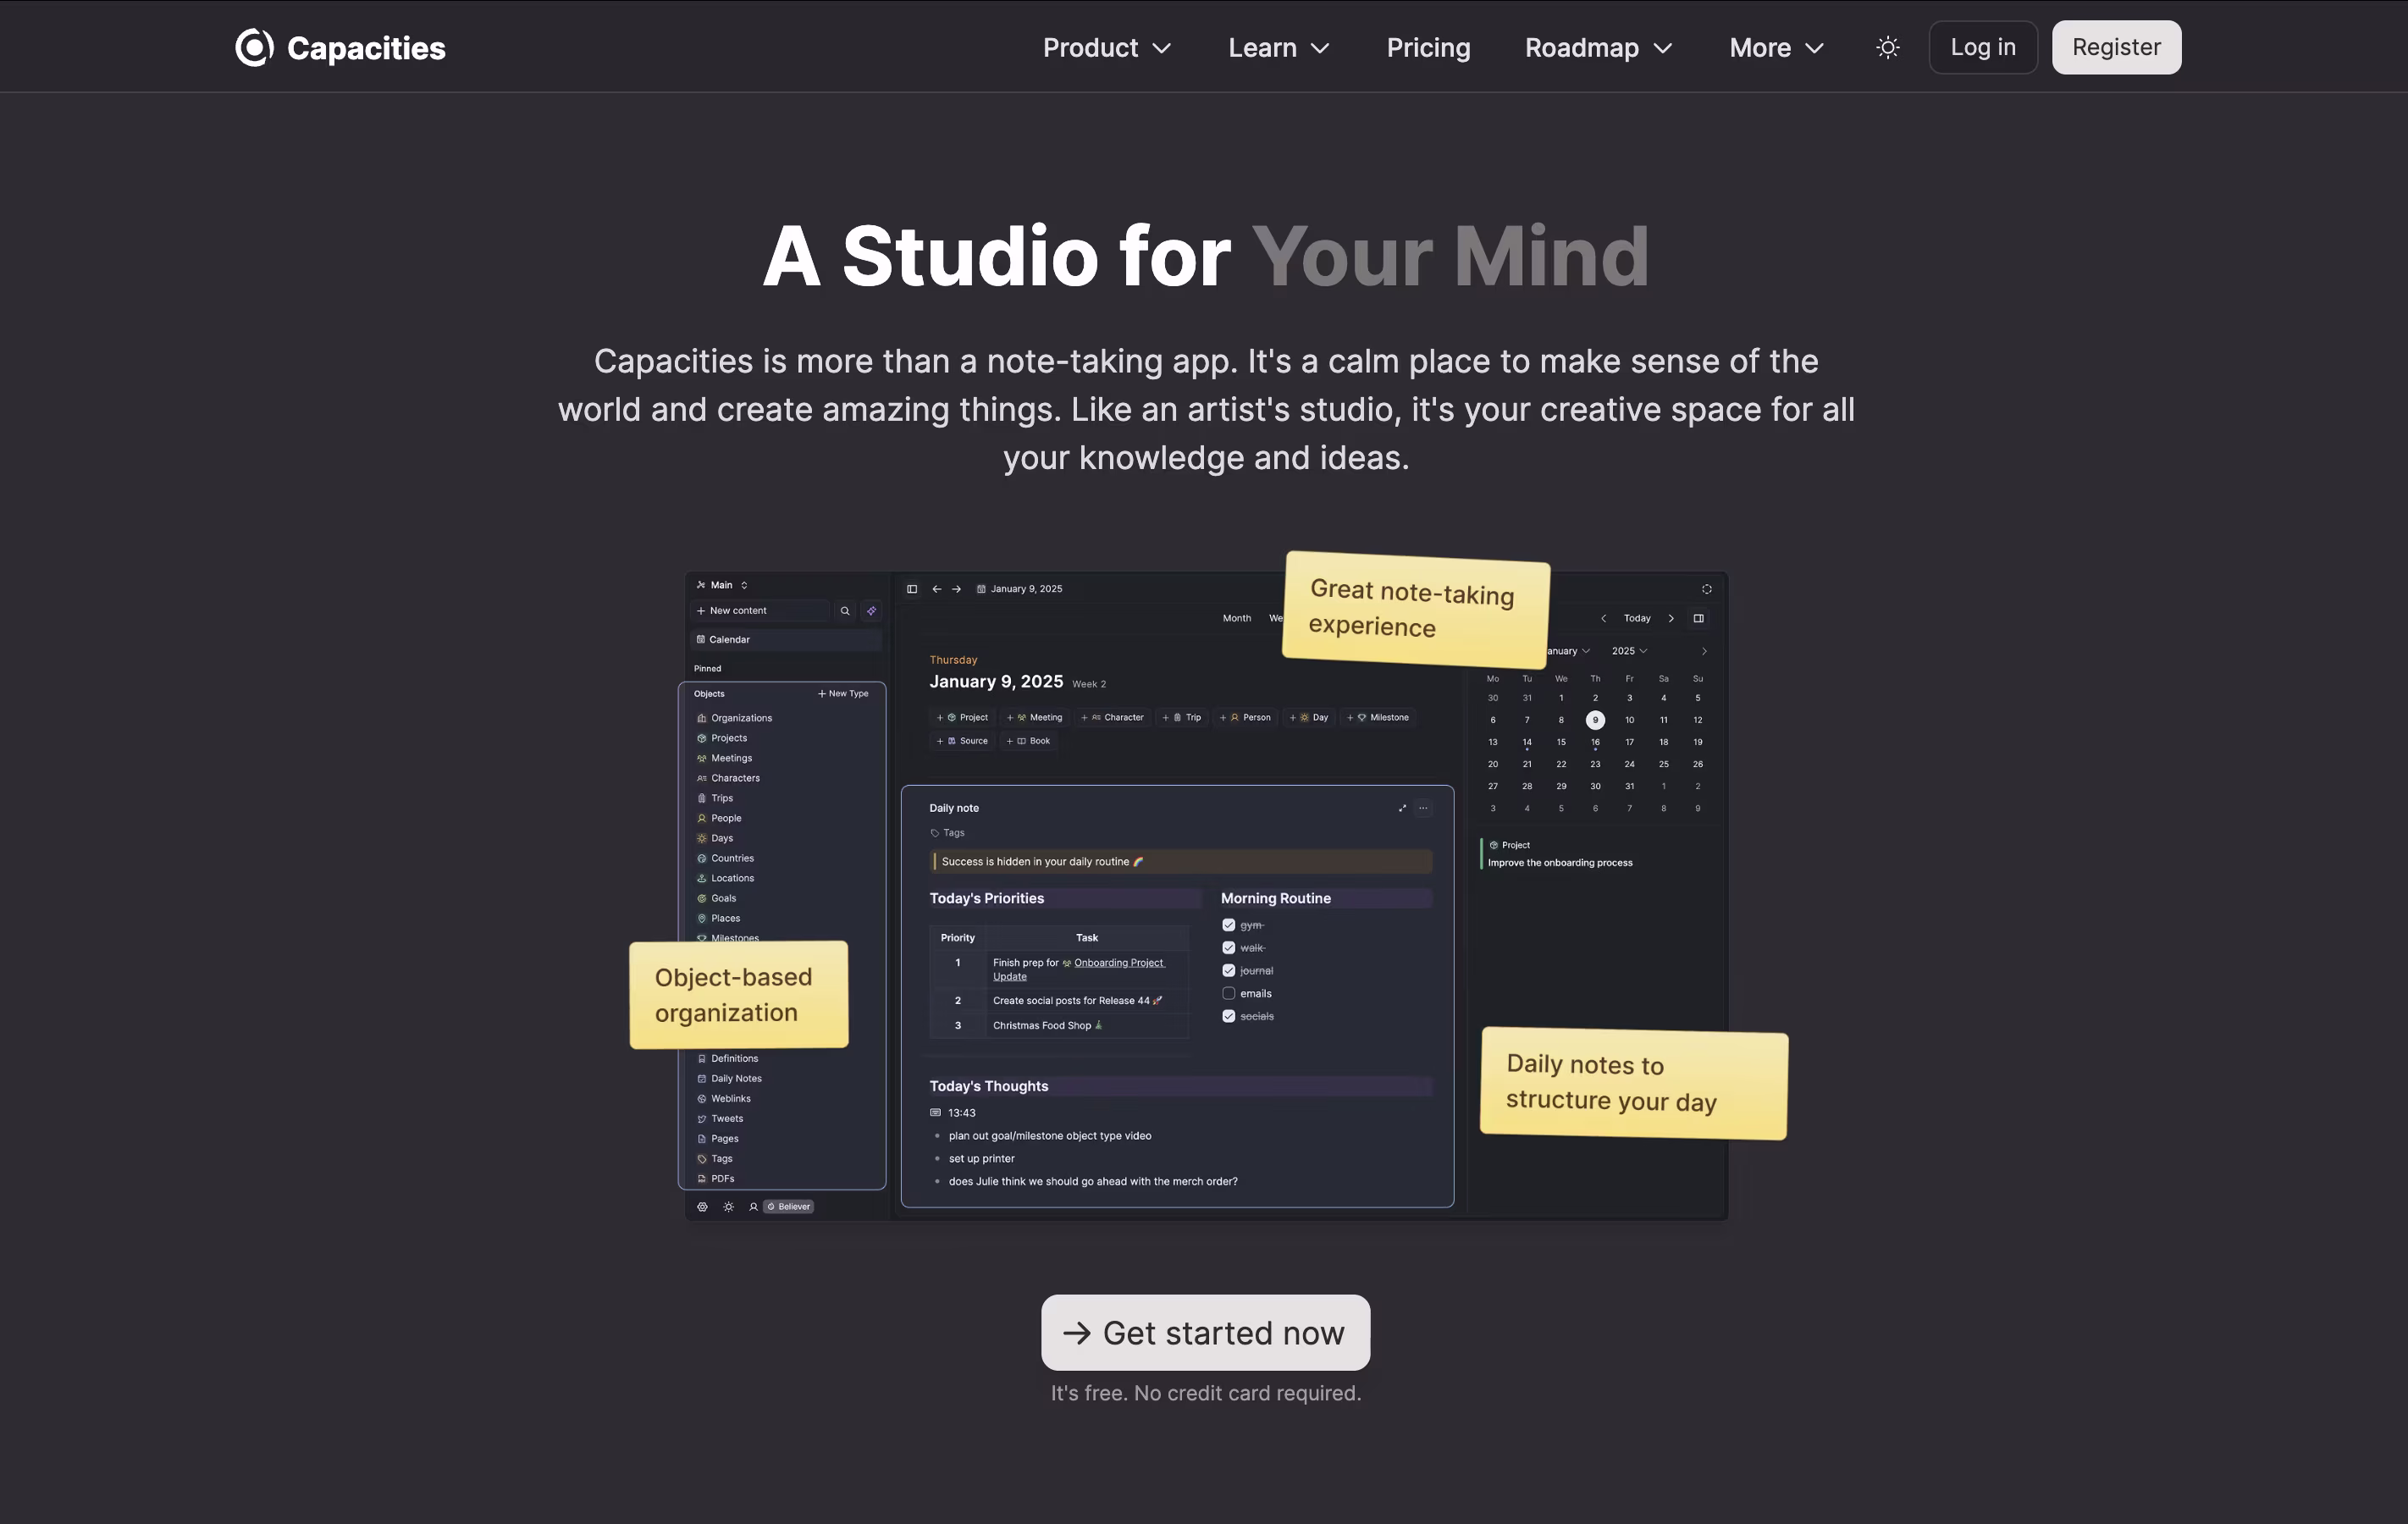This screenshot has width=2408, height=1524.
Task: Click the Milestone chip under the date
Action: (x=1378, y=718)
